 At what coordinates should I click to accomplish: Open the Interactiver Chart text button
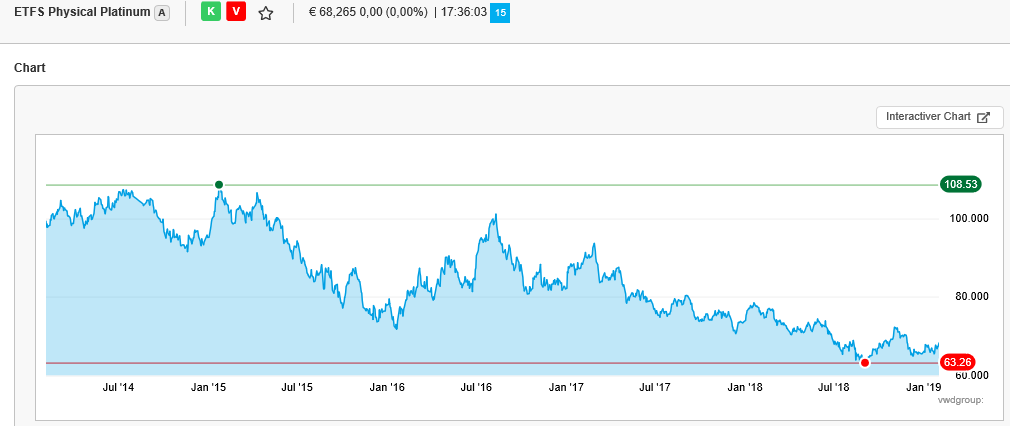tap(928, 117)
